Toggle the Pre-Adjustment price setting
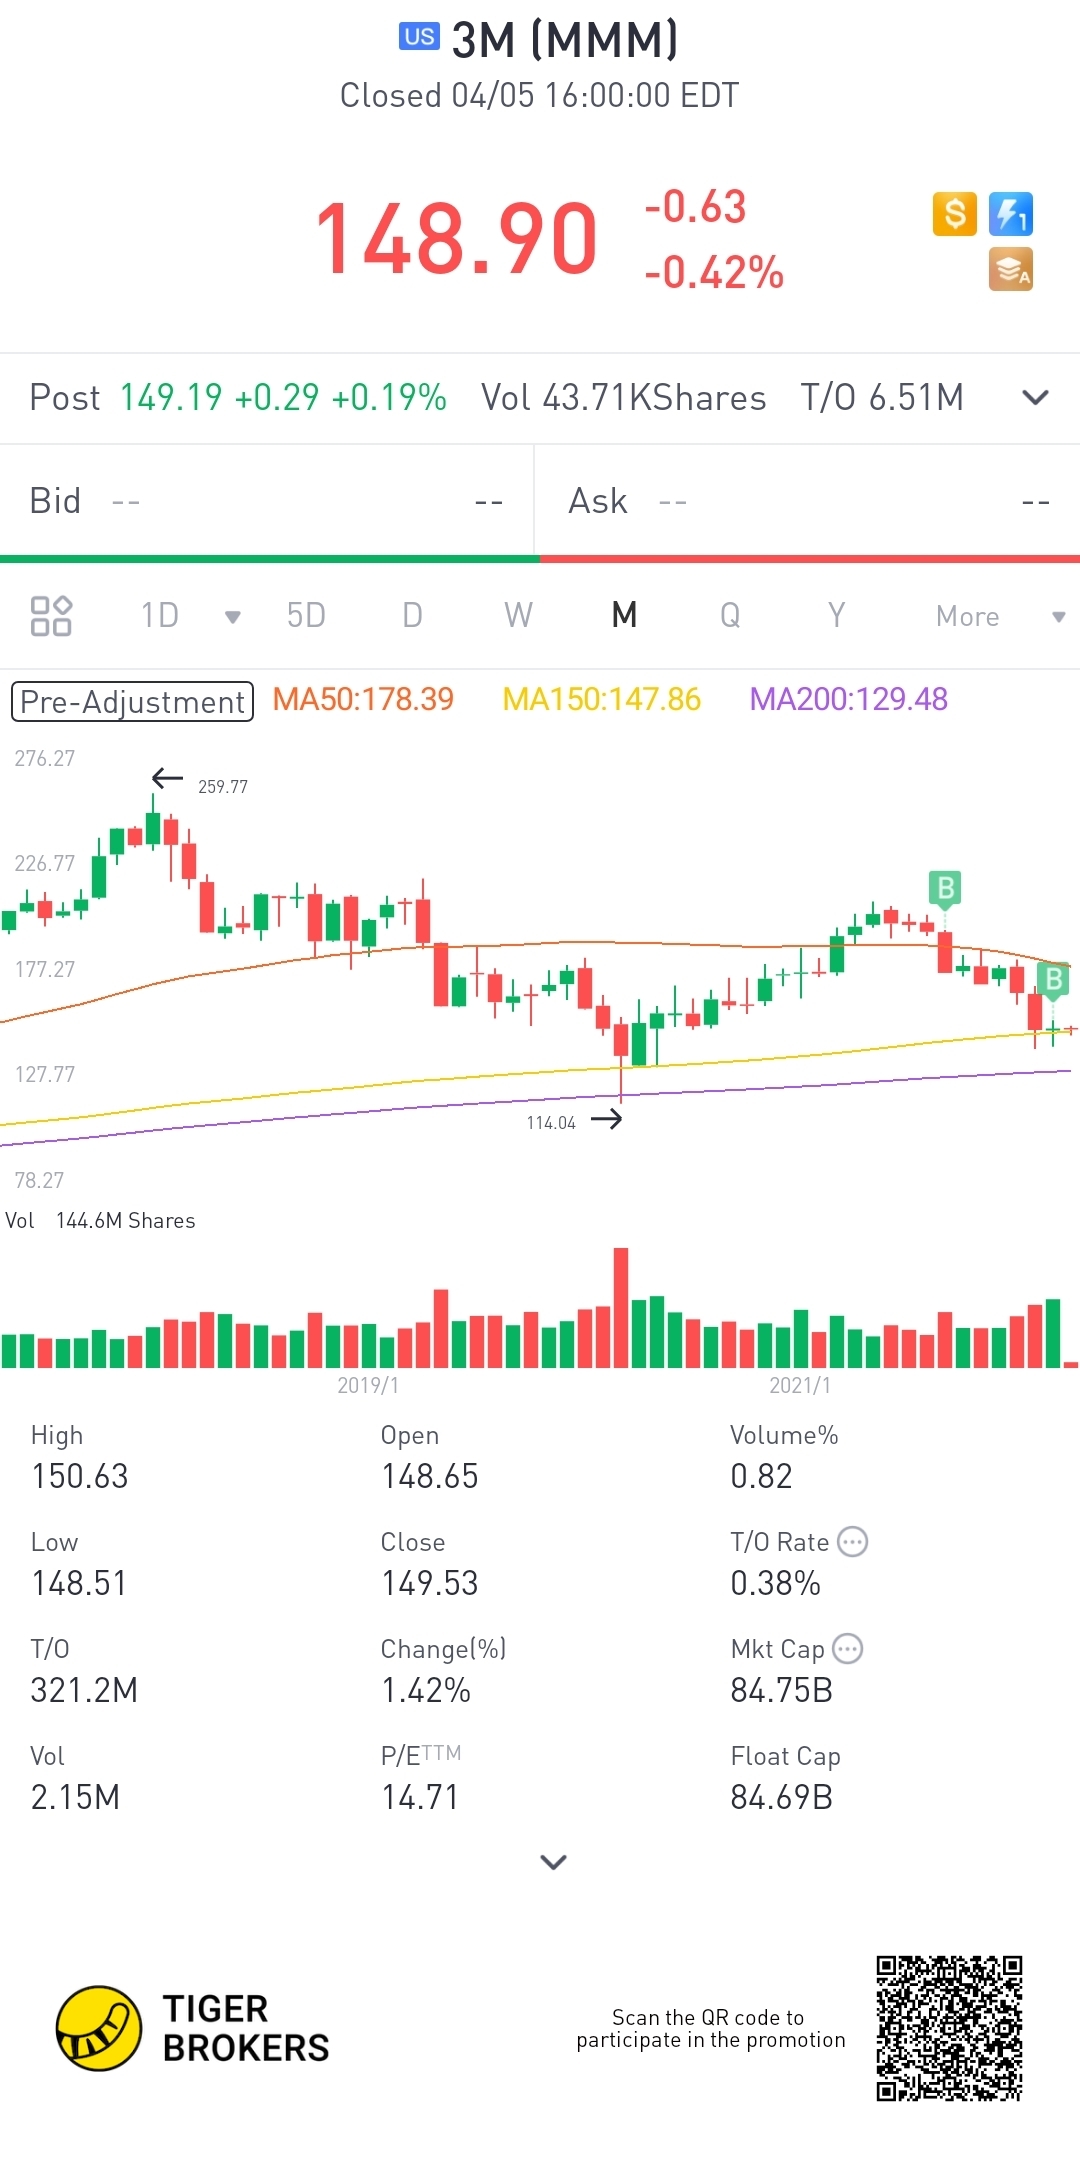Viewport: 1080px width, 2157px height. coord(132,701)
